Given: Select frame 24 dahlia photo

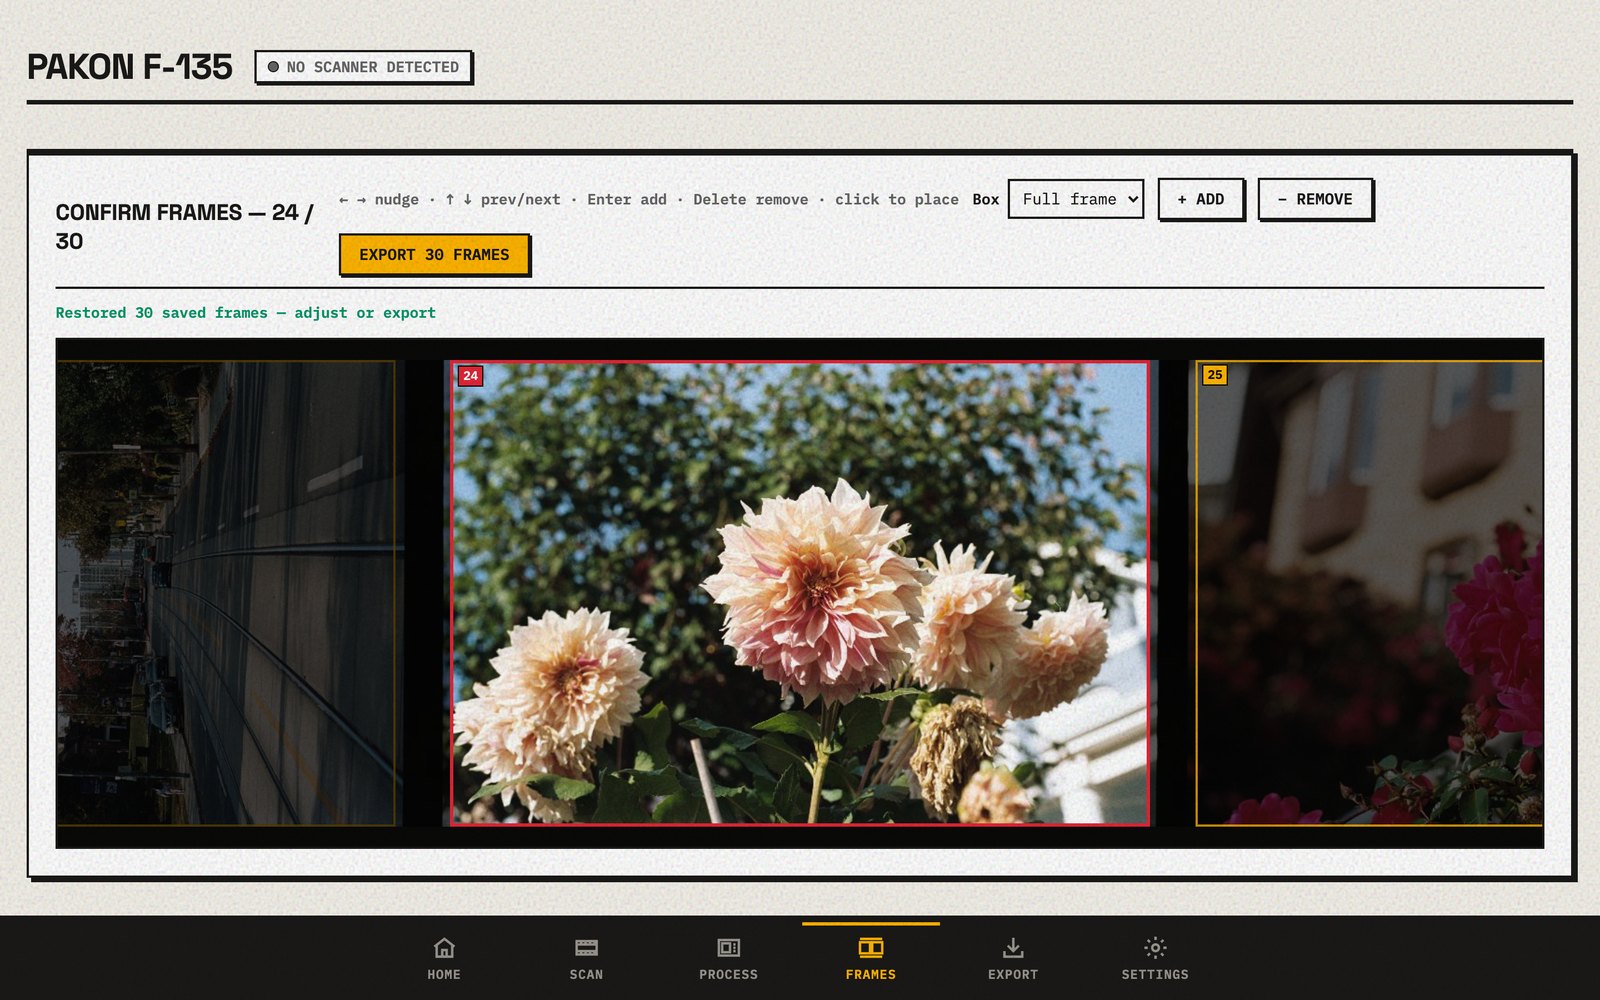Looking at the screenshot, I should tap(800, 593).
